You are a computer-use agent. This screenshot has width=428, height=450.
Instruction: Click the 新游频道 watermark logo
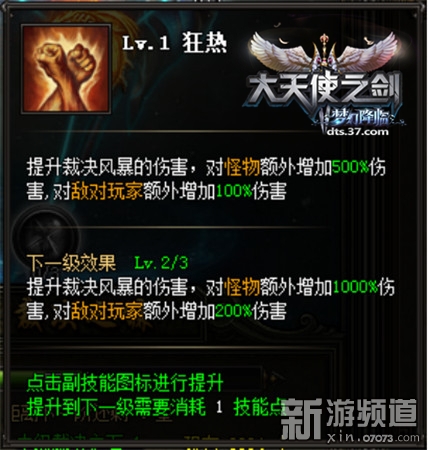[x=349, y=415]
